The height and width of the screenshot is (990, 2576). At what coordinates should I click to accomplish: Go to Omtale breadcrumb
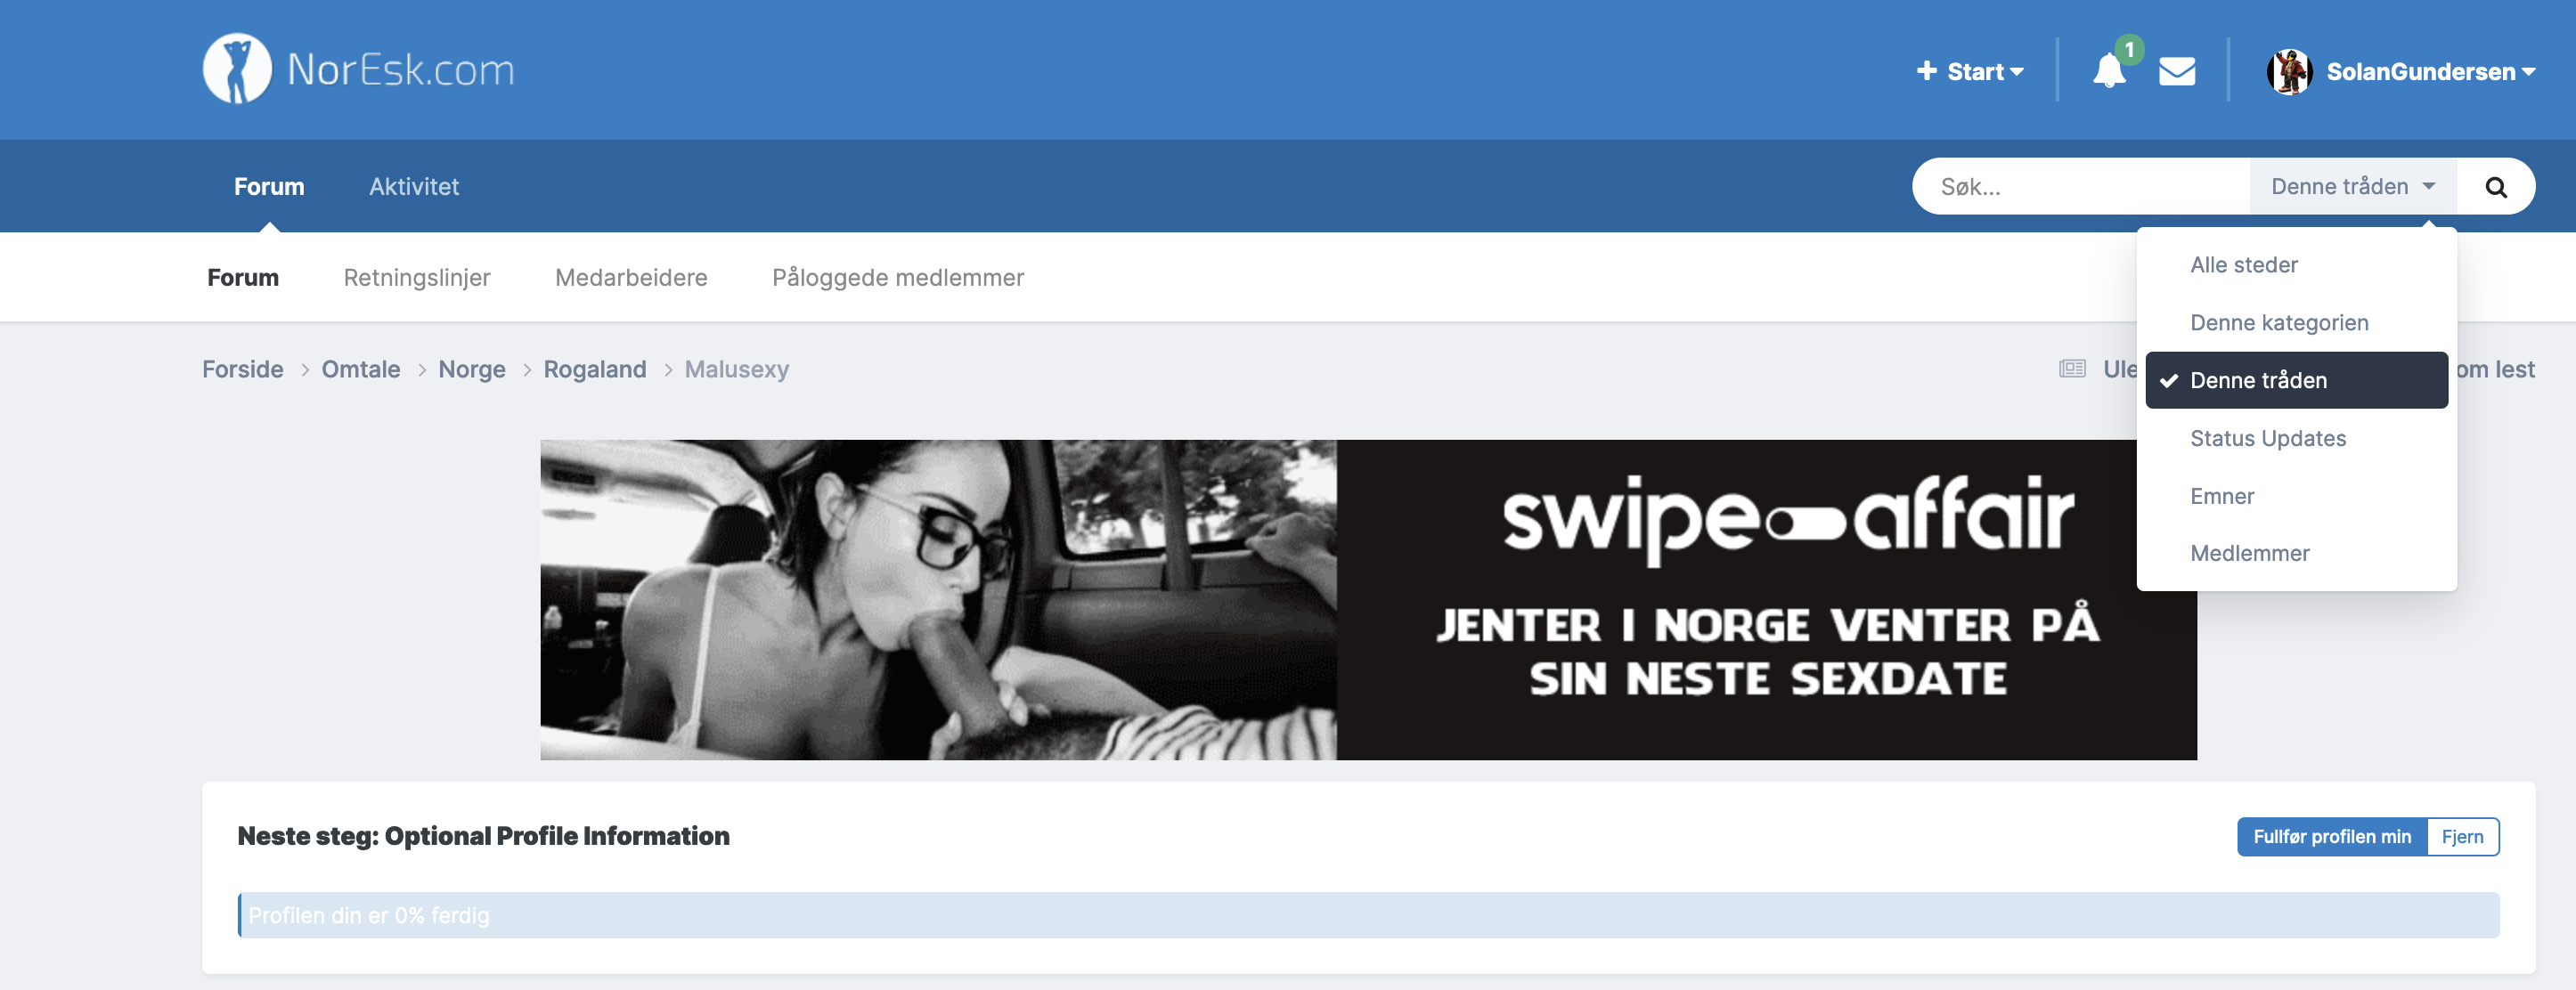(361, 369)
